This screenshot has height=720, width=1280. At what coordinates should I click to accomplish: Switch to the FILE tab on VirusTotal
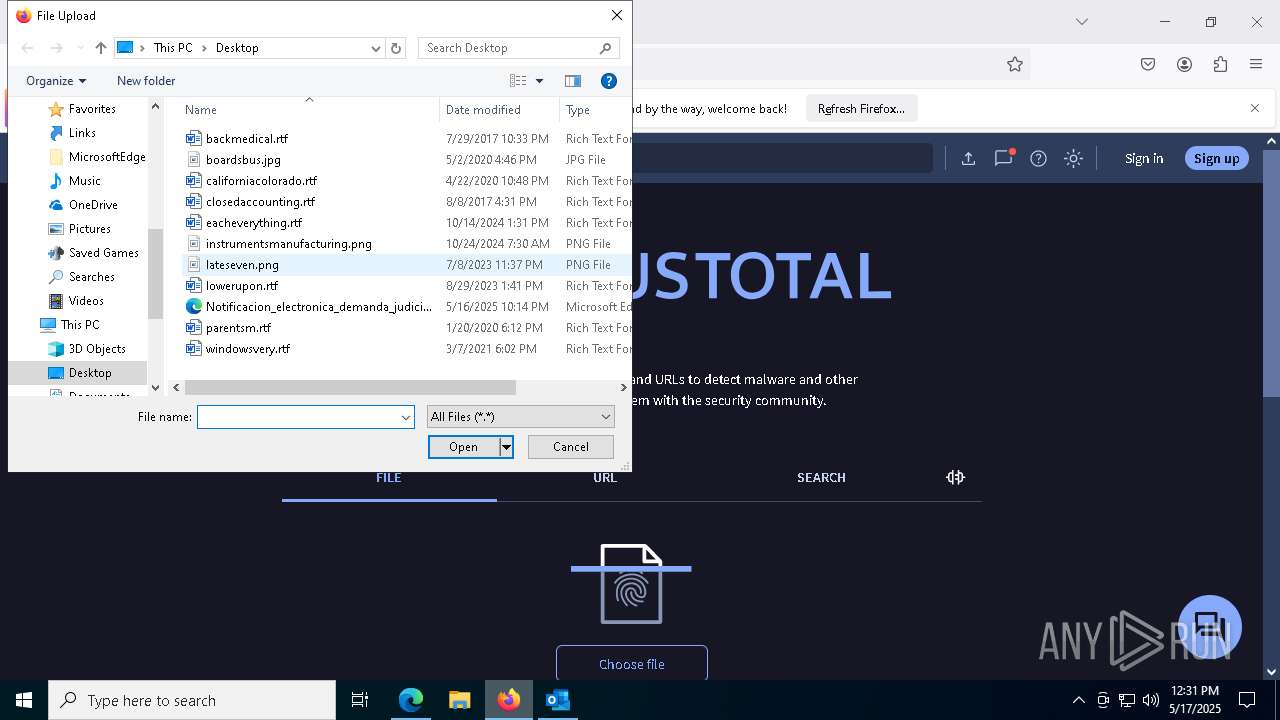click(x=389, y=477)
